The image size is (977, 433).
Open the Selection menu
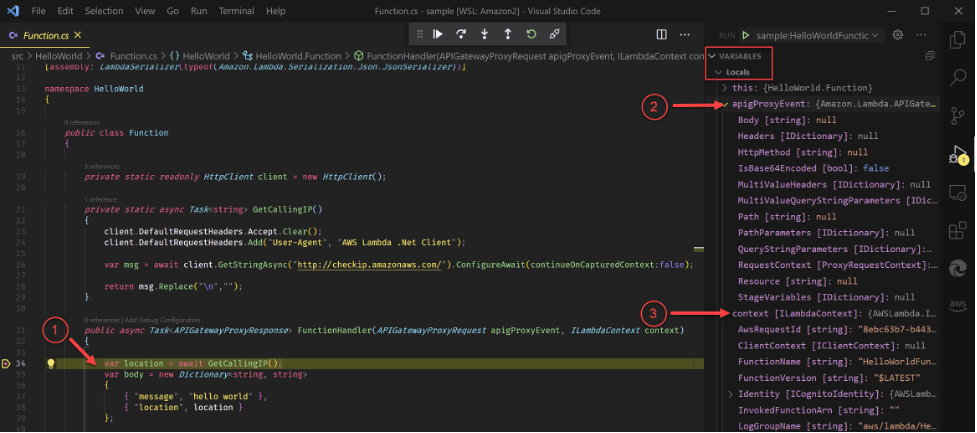pos(104,11)
